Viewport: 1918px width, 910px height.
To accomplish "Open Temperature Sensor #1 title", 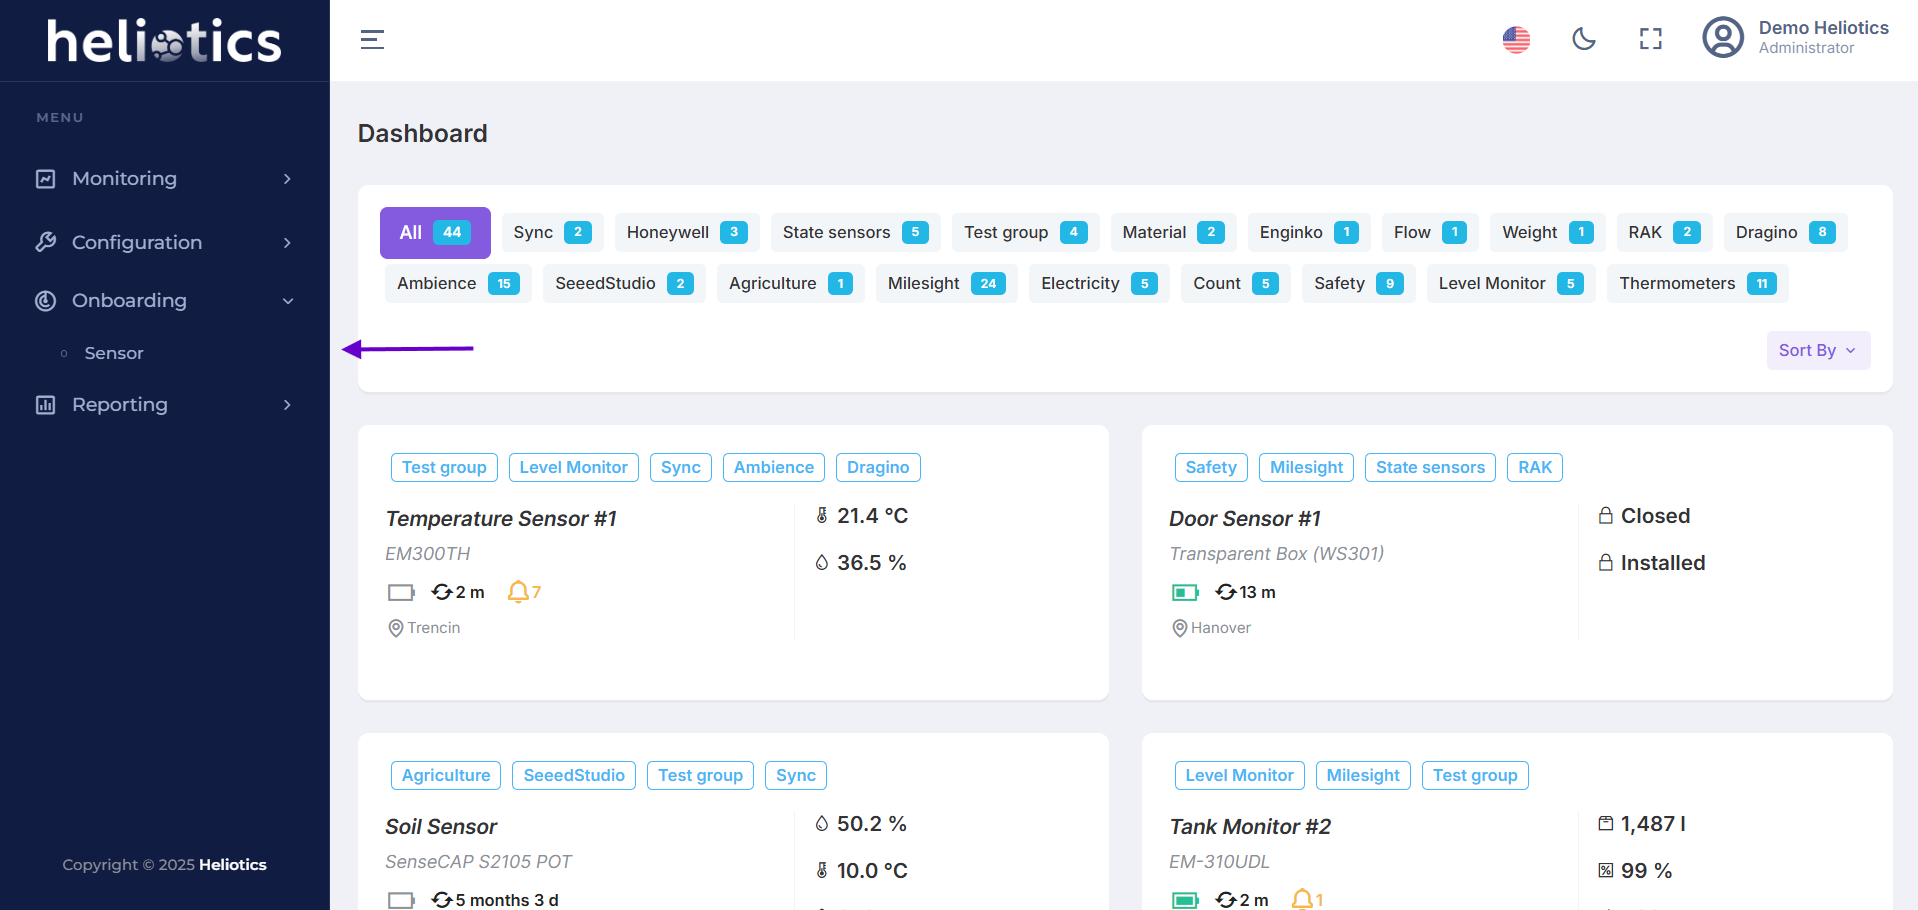I will coord(501,519).
